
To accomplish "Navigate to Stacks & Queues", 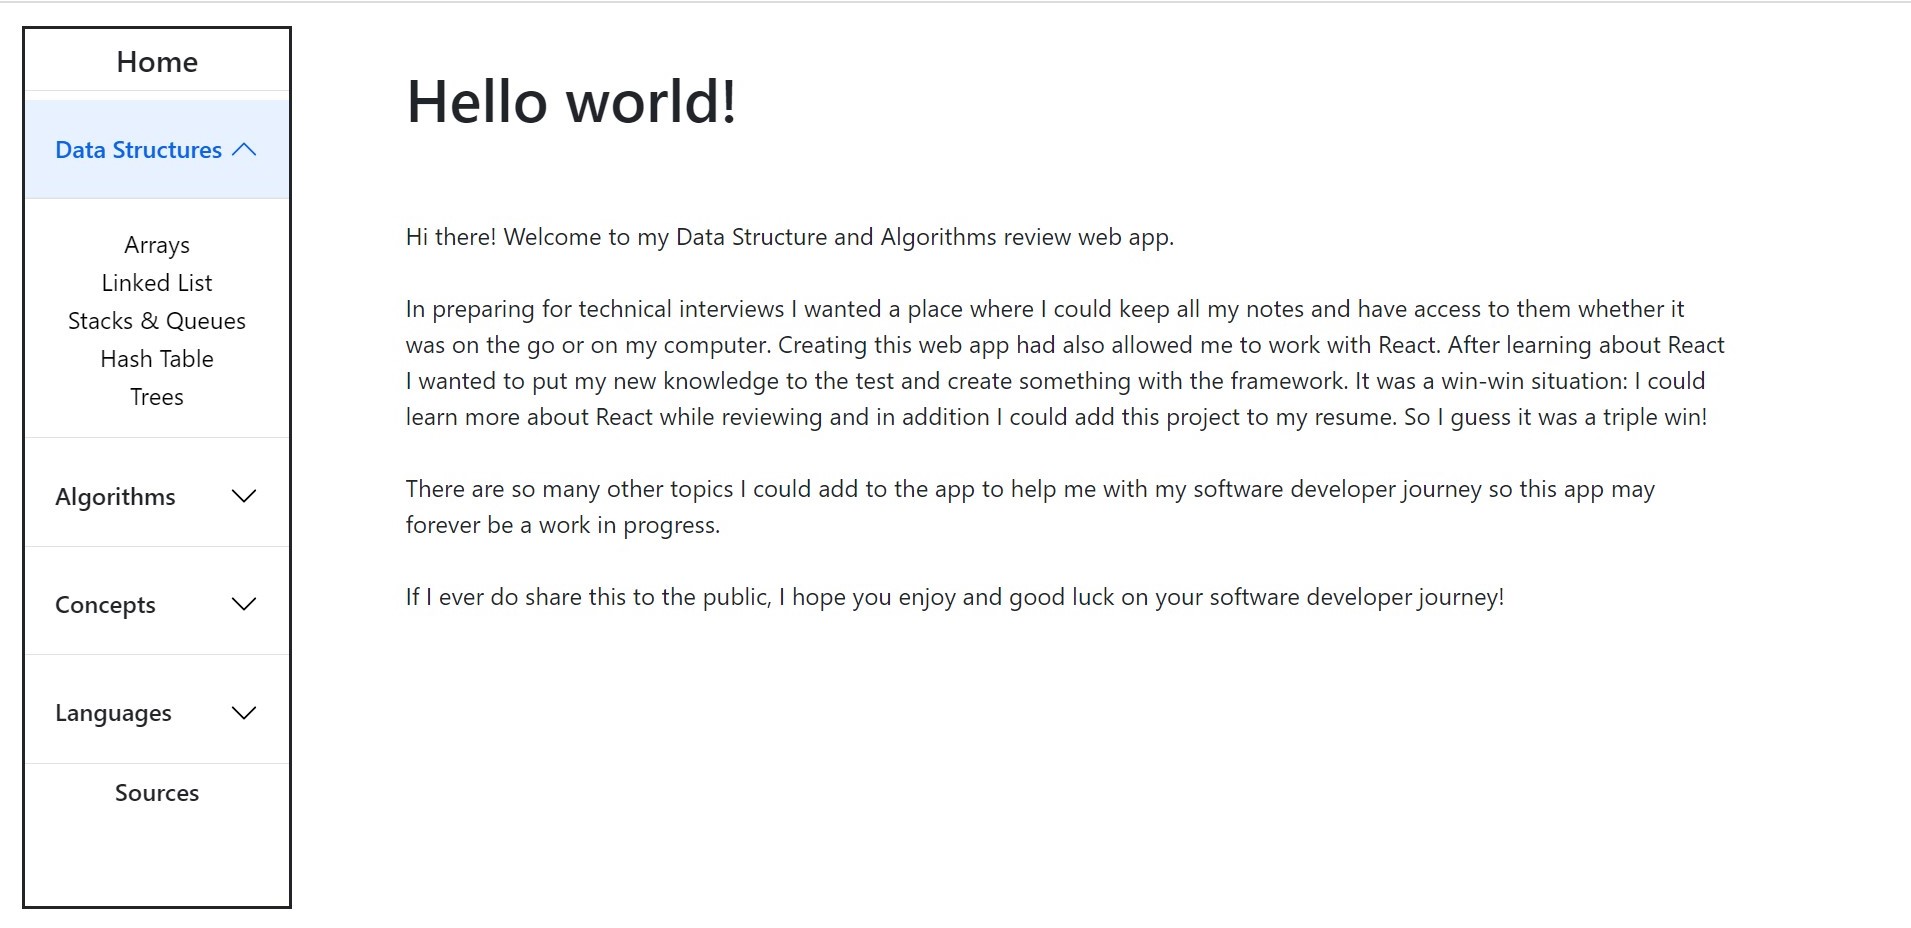I will pos(157,321).
